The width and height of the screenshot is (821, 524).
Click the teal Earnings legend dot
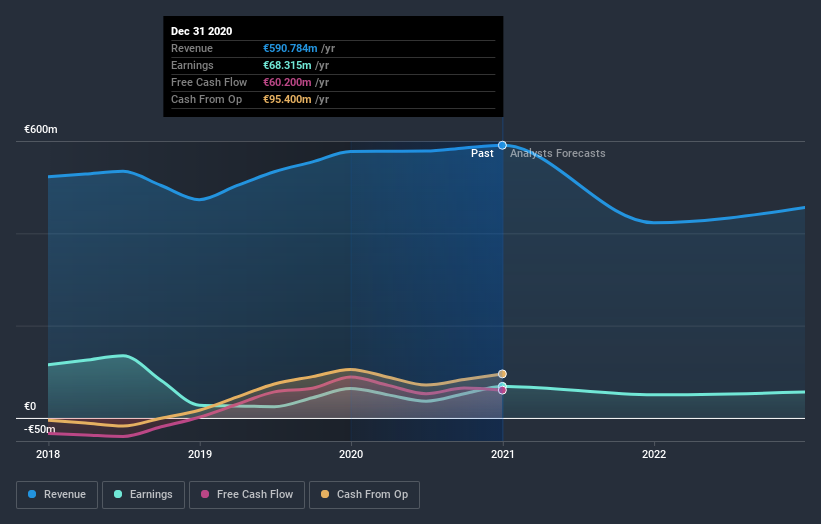coord(118,494)
